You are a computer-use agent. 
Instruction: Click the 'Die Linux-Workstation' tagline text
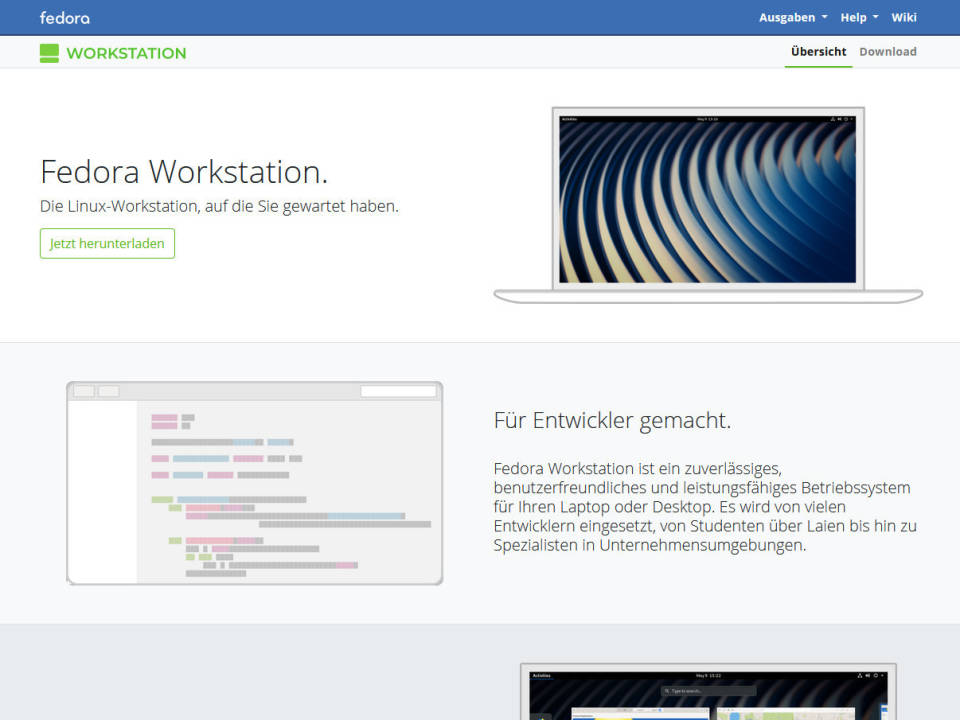(x=219, y=206)
